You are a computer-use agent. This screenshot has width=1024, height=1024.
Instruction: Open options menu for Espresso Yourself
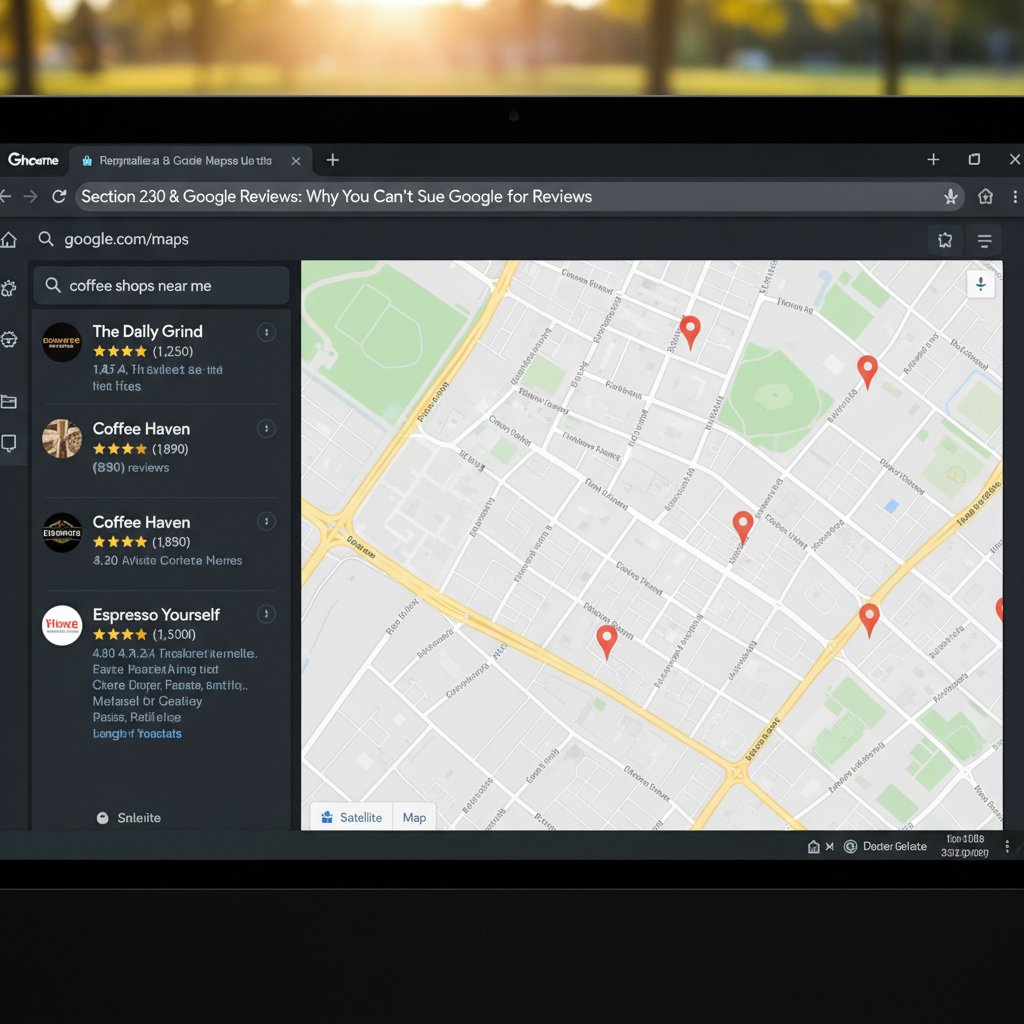tap(266, 614)
